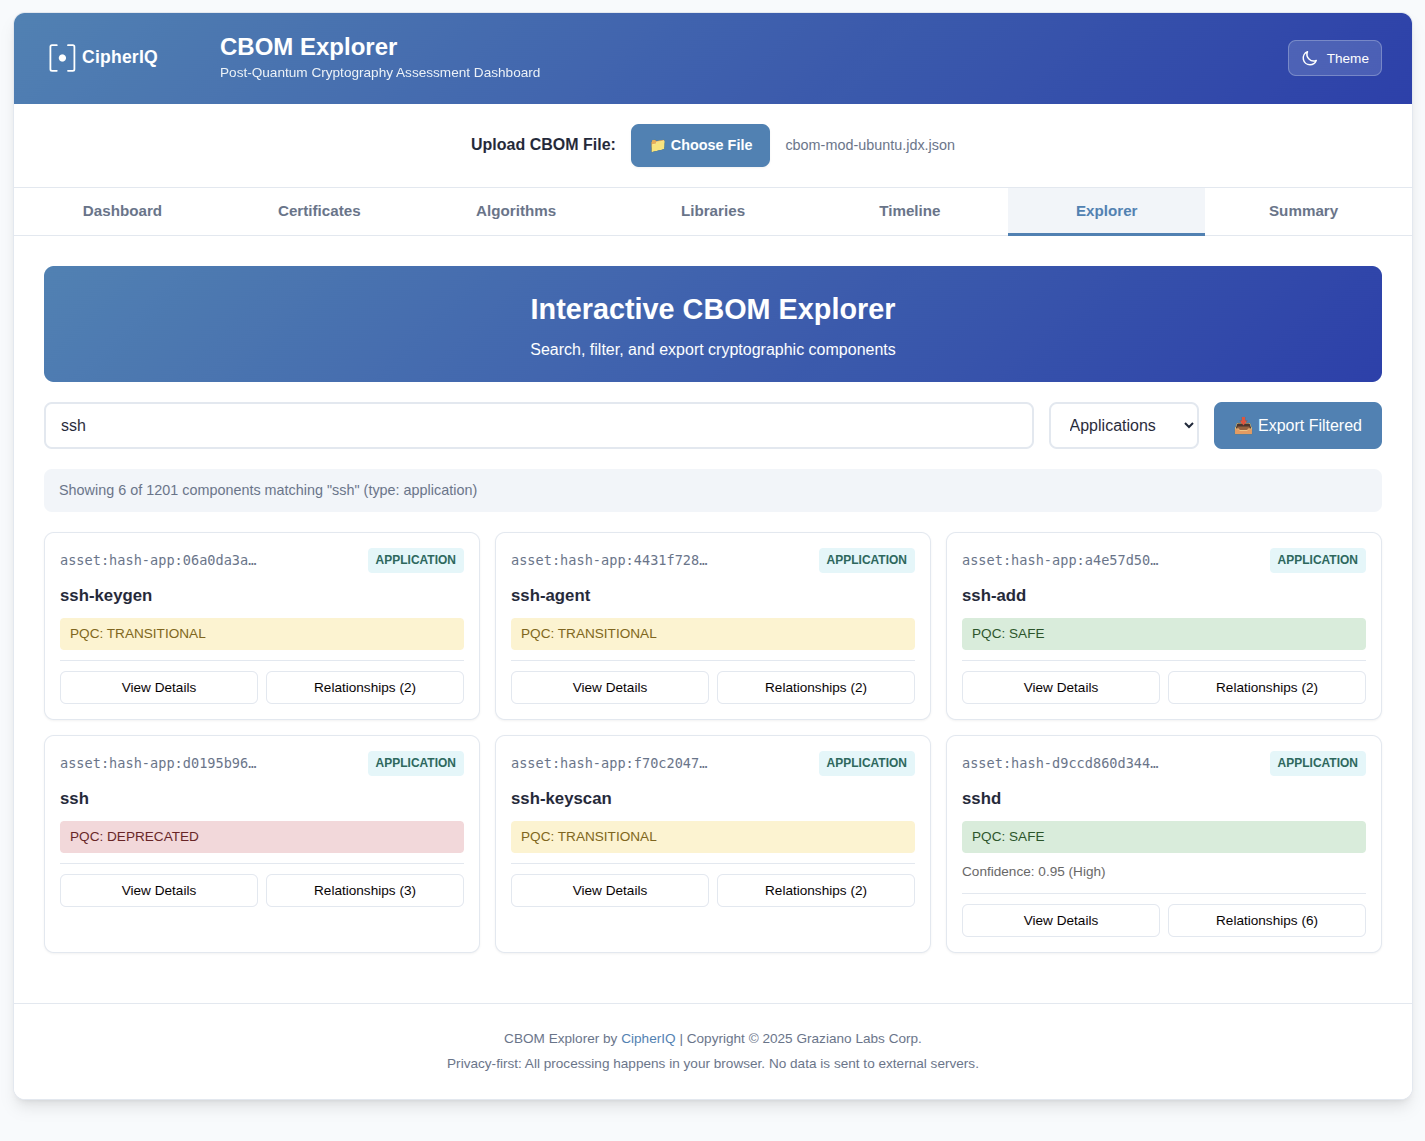1425x1141 pixels.
Task: Click Export Filtered button
Action: click(x=1297, y=426)
